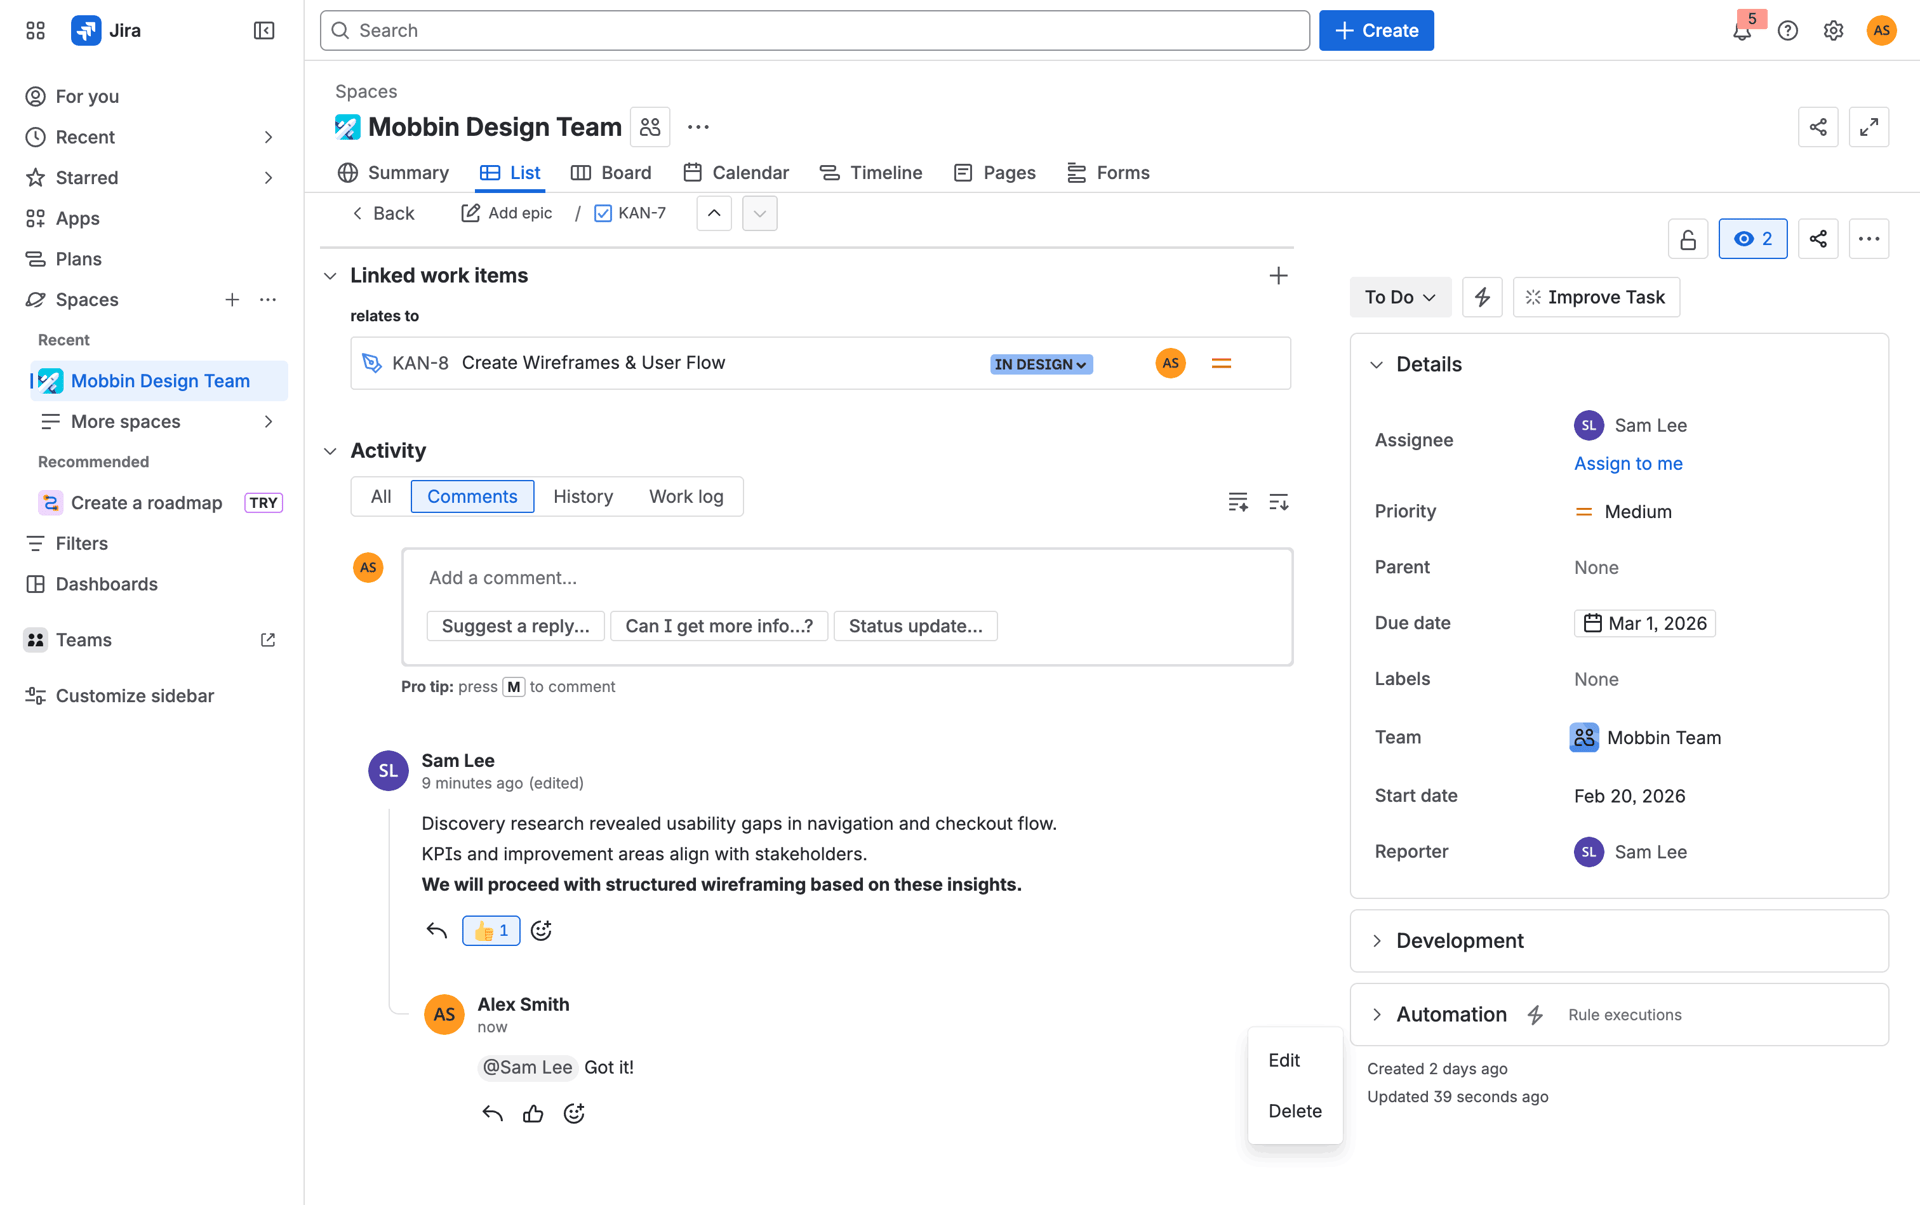
Task: Switch to the Calendar tab
Action: click(736, 173)
